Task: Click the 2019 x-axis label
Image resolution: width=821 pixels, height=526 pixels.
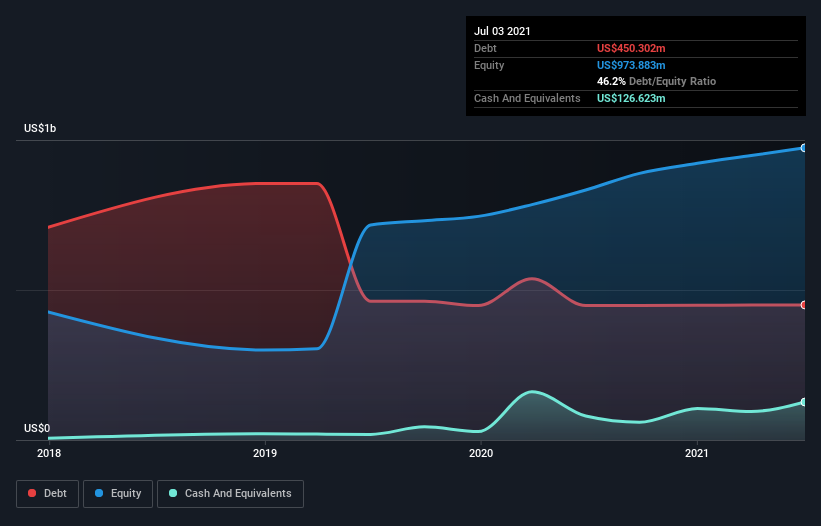Action: [265, 453]
